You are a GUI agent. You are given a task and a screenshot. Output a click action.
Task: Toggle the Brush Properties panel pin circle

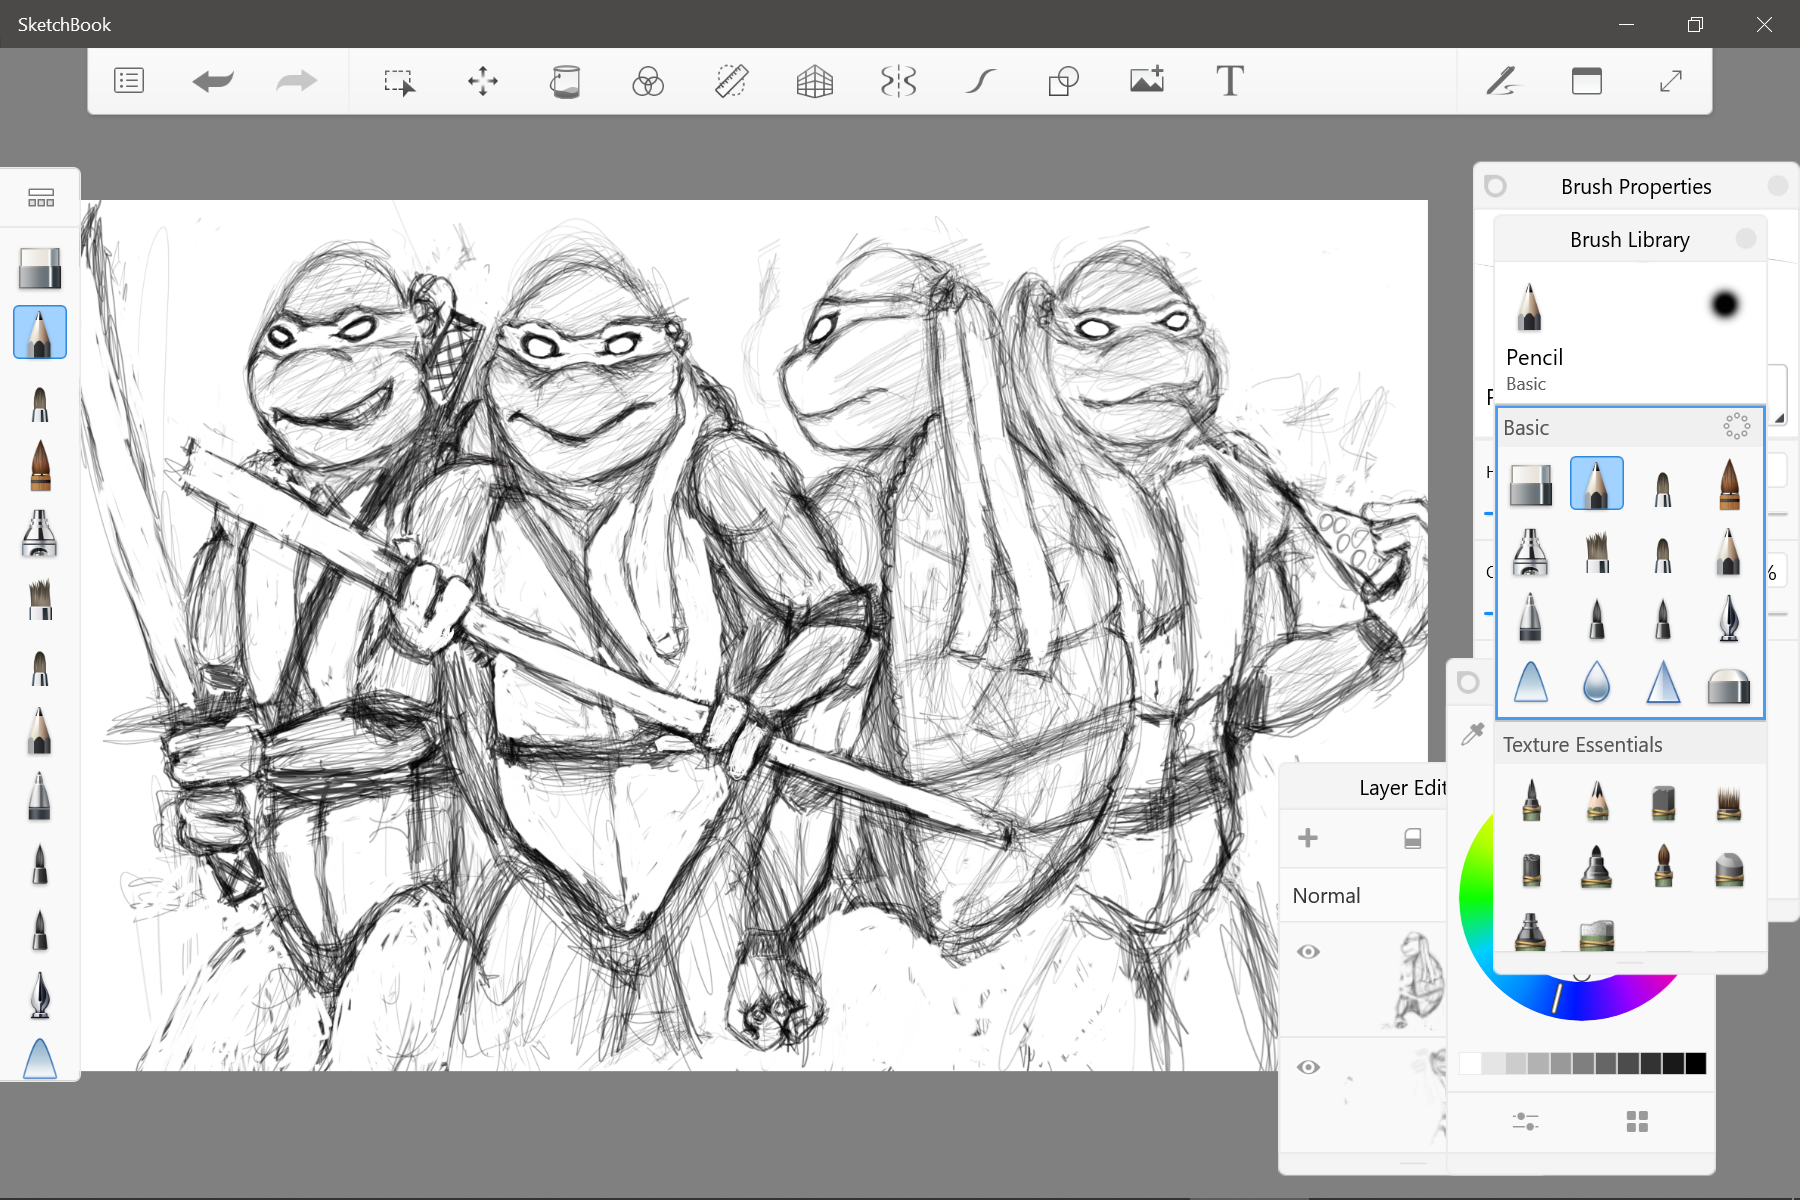[1496, 186]
